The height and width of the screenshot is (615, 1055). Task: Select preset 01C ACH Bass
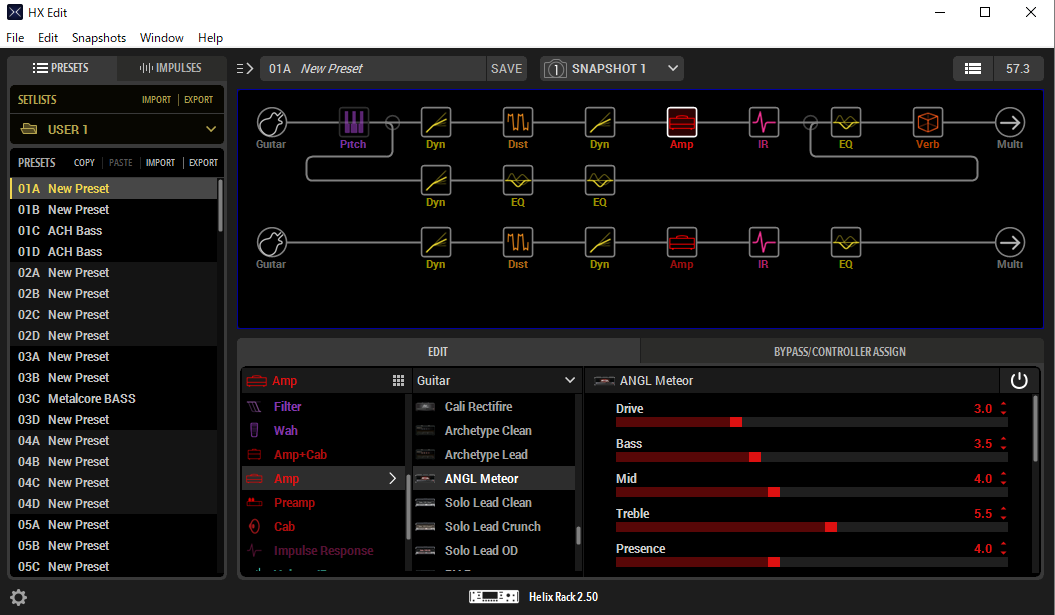[113, 230]
